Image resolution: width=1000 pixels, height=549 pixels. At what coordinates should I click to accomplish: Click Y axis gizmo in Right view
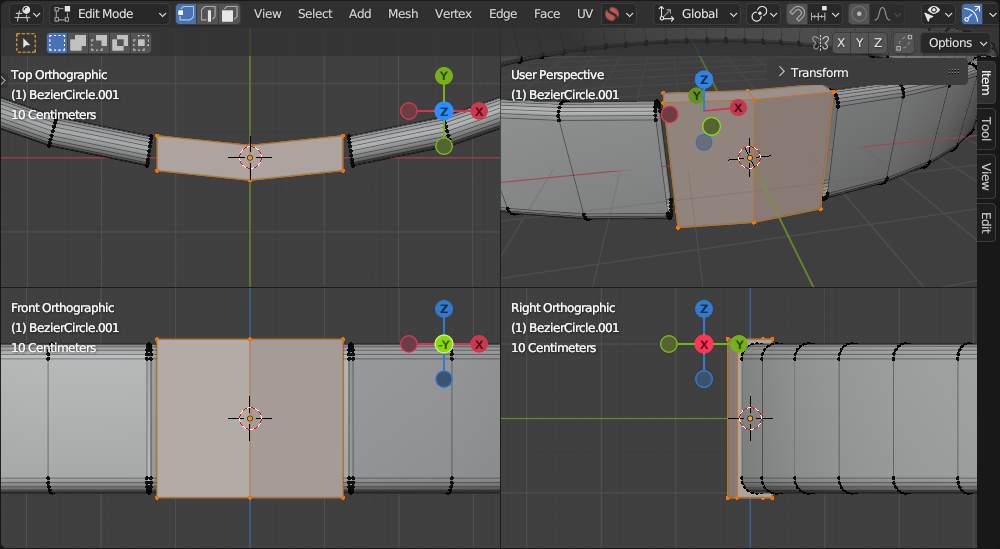(739, 344)
